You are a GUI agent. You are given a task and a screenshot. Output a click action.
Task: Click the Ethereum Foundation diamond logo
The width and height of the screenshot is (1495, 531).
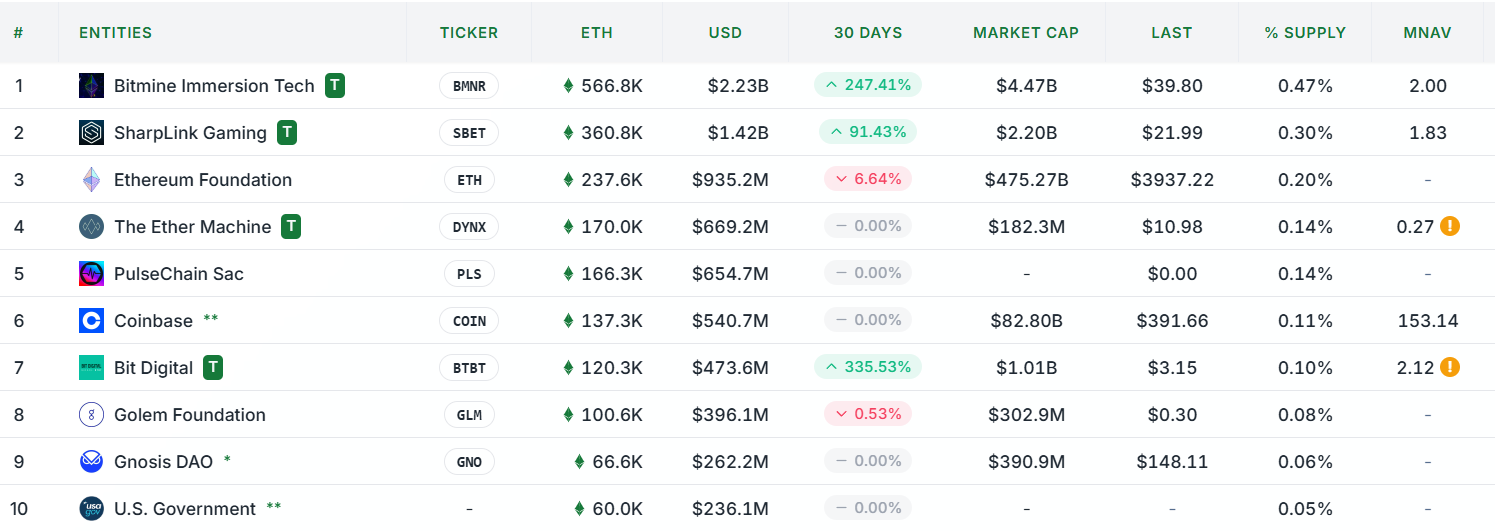tap(91, 180)
